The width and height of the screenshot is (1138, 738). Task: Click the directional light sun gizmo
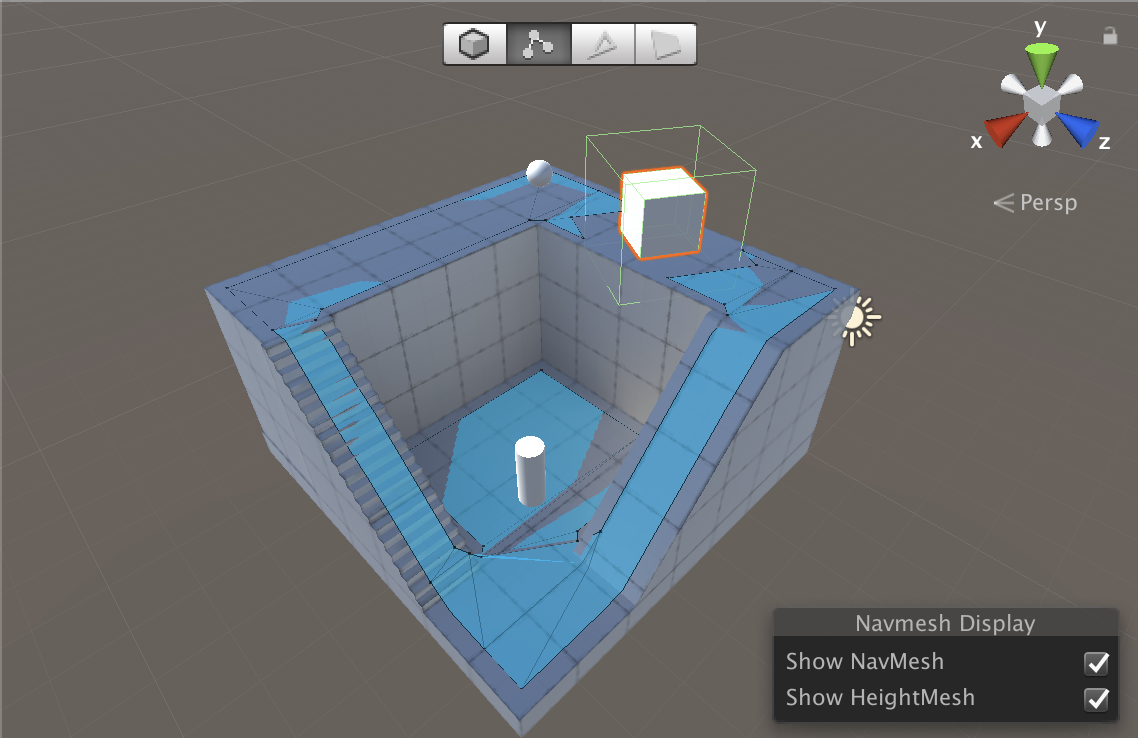coord(853,320)
